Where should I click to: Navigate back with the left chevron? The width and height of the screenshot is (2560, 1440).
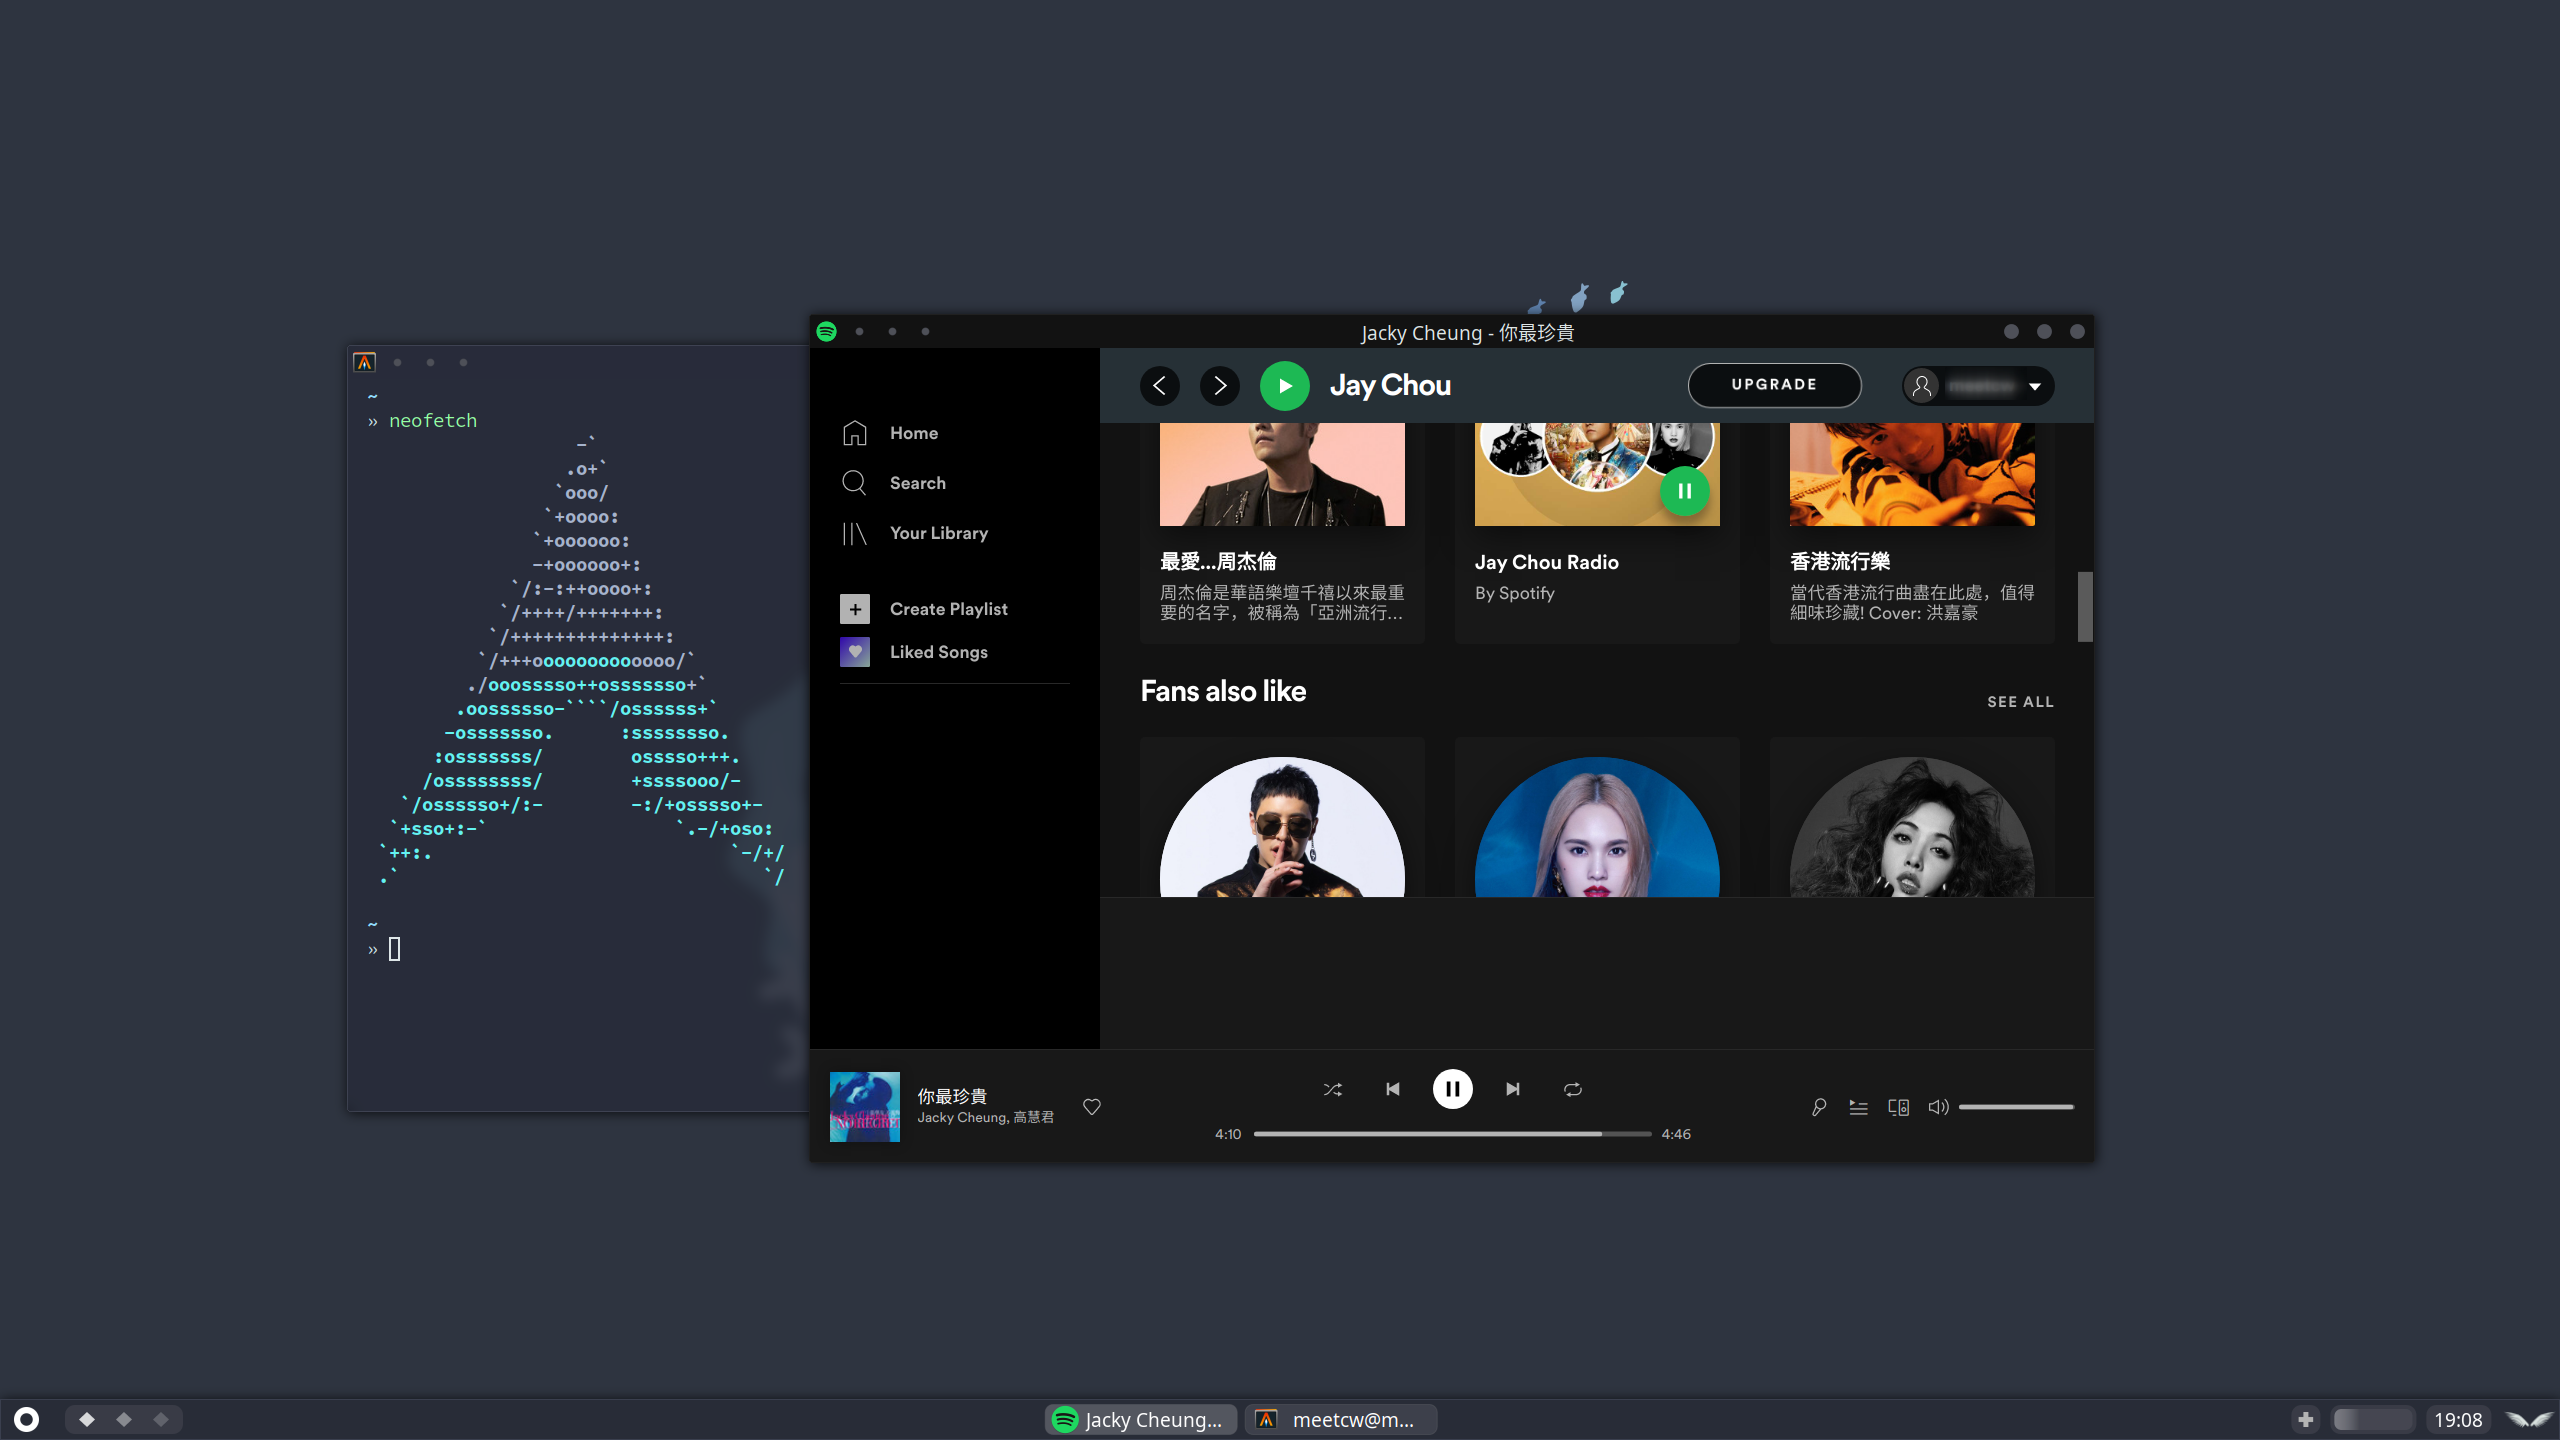(x=1160, y=386)
